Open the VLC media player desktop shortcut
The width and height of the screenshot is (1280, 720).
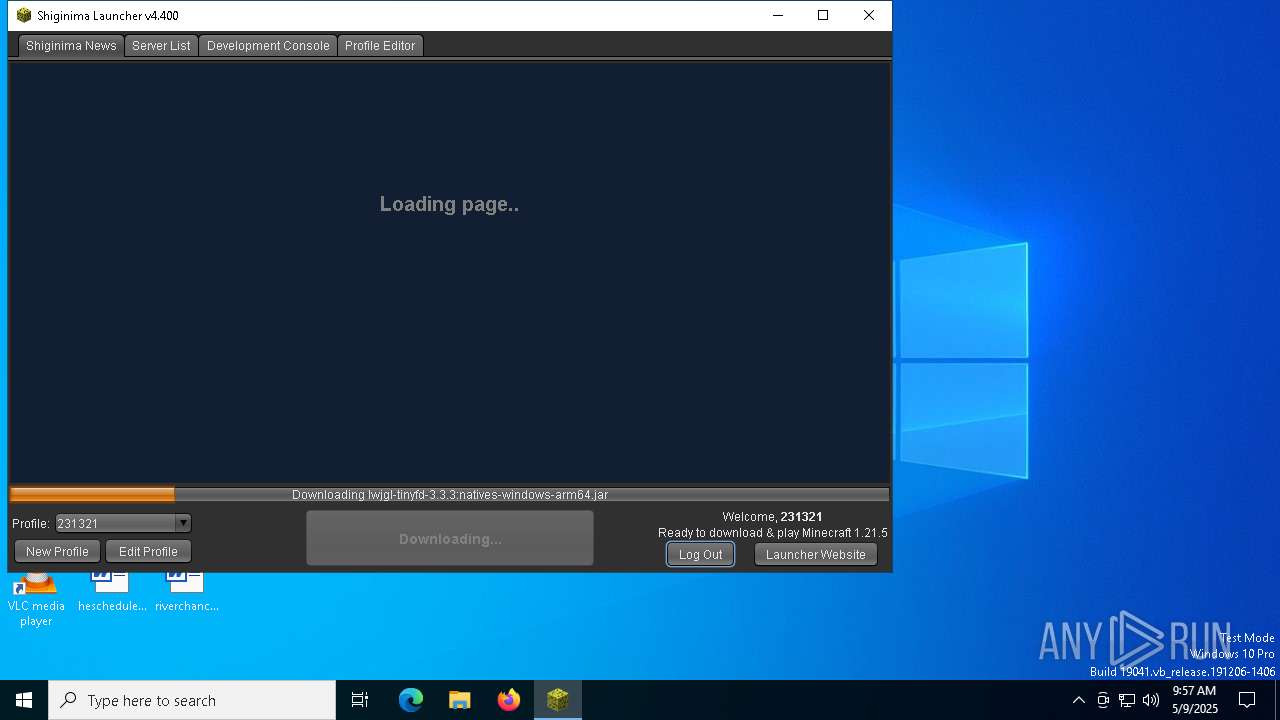(36, 598)
